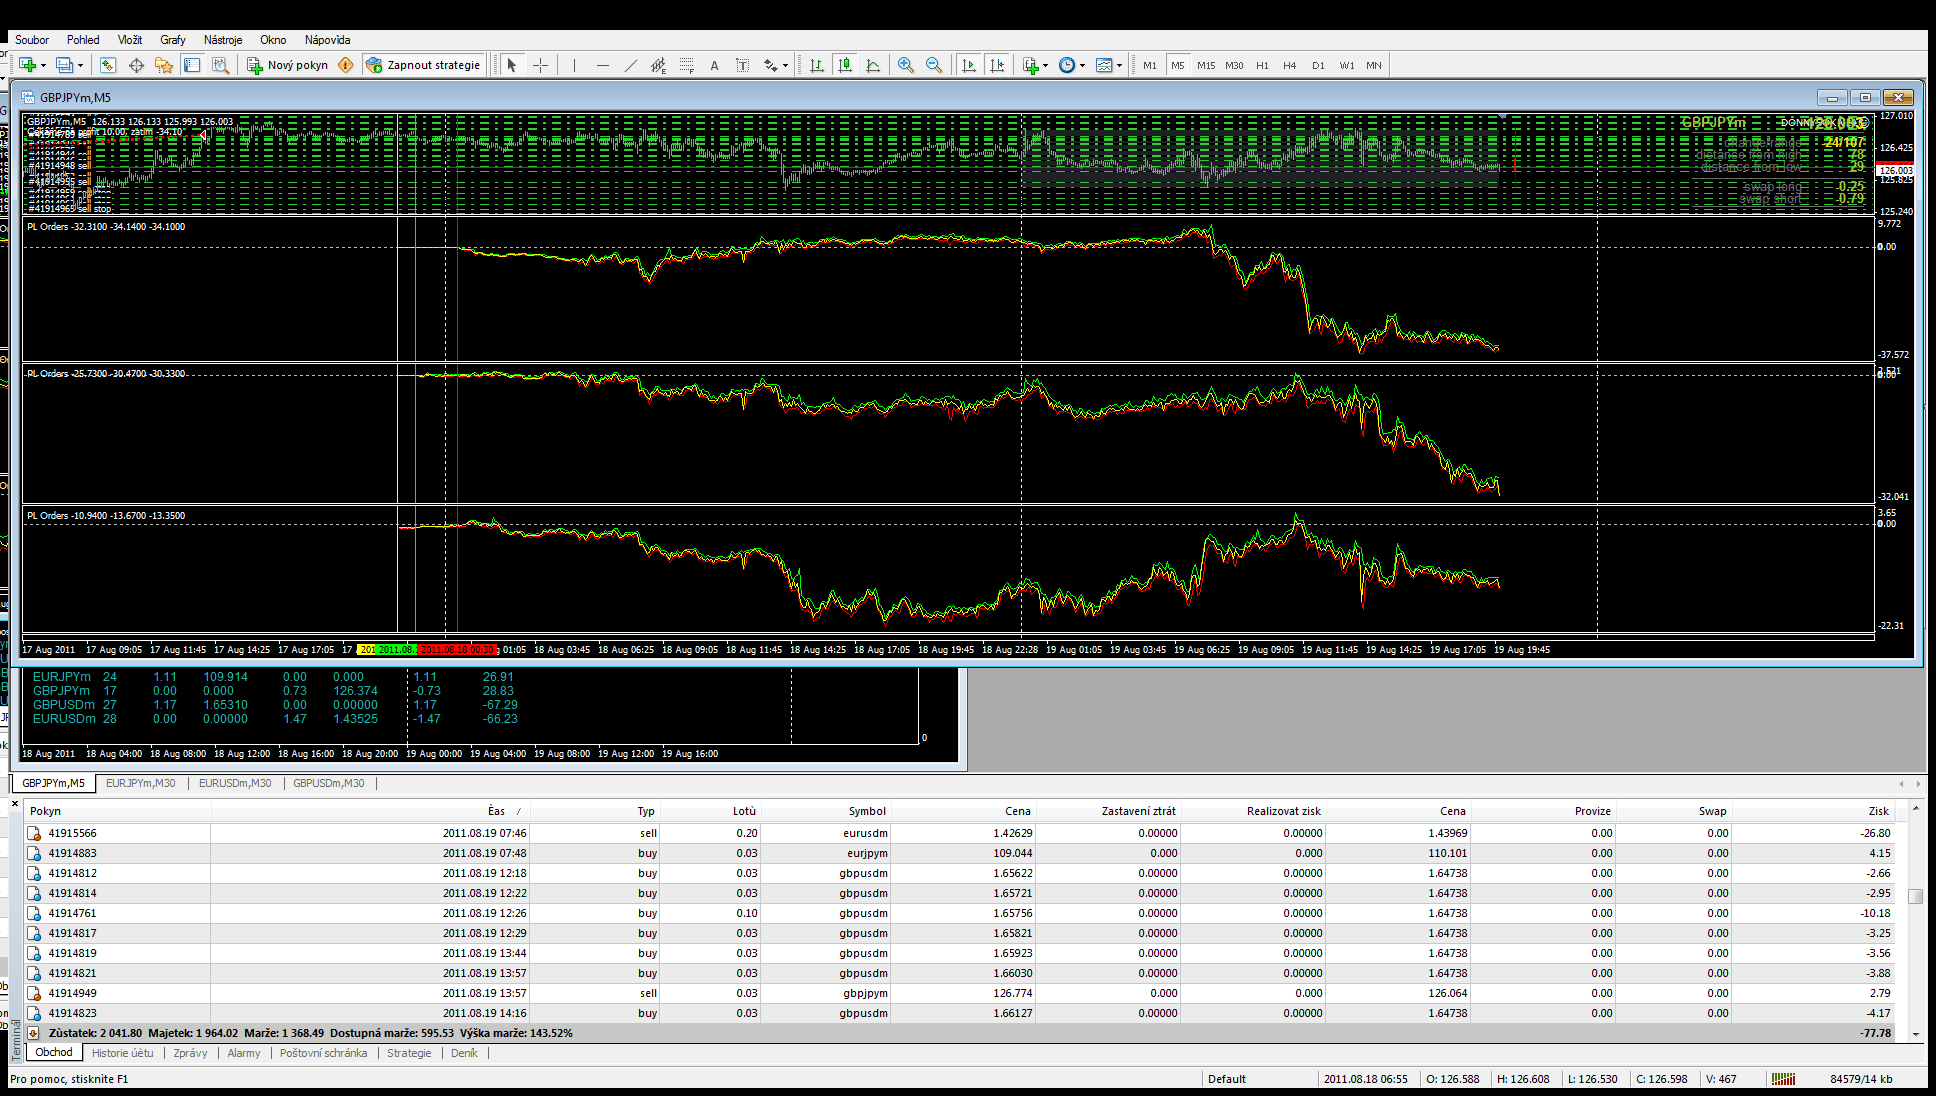The width and height of the screenshot is (1936, 1096).
Task: Click the Zoom In magnifier icon
Action: click(x=906, y=65)
